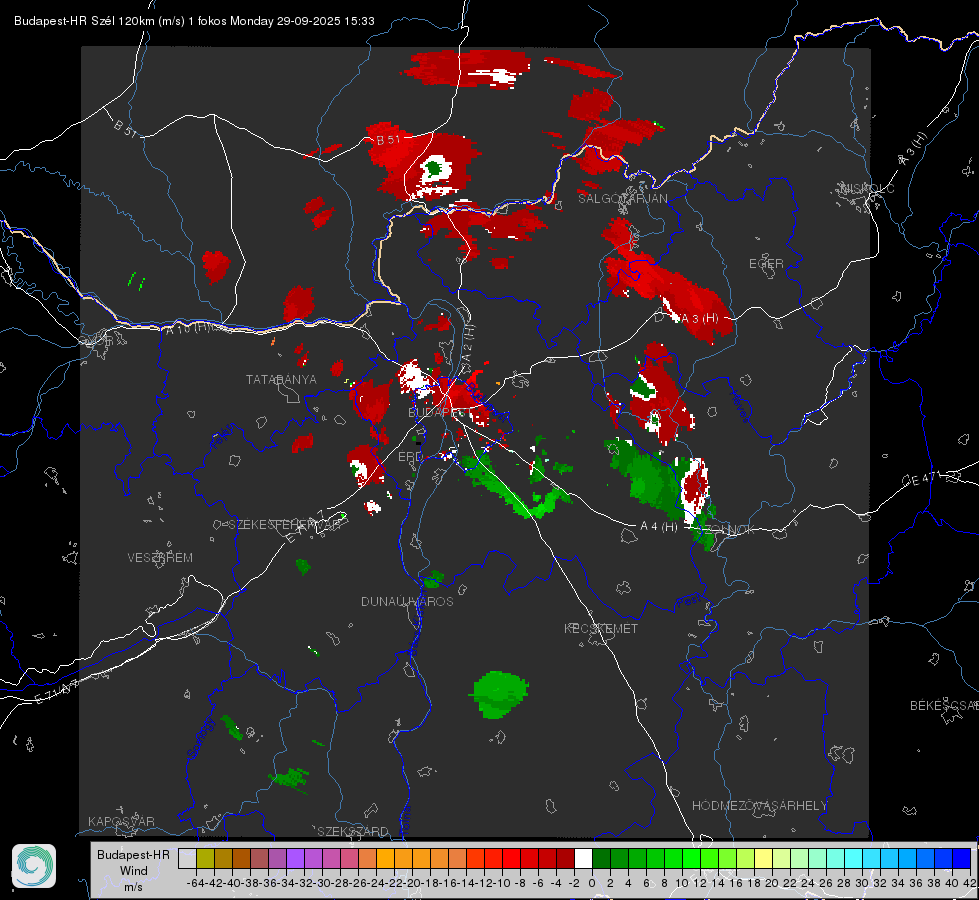Click the 0 legend value
The width and height of the screenshot is (979, 900).
pyautogui.click(x=592, y=883)
